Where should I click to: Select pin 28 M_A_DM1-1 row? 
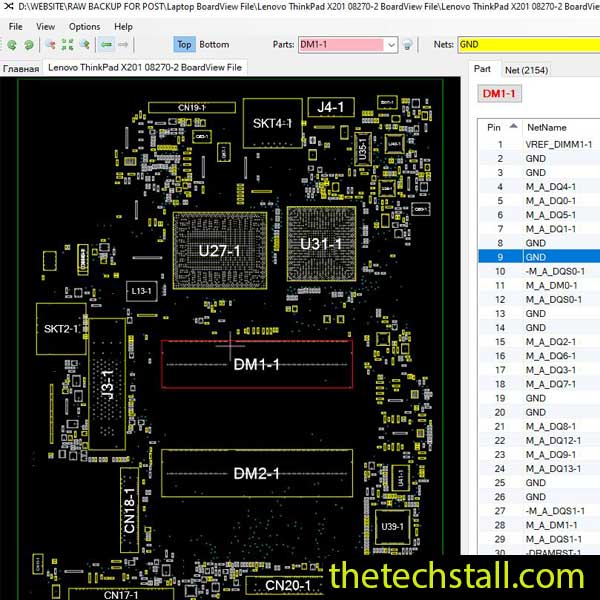coord(539,525)
